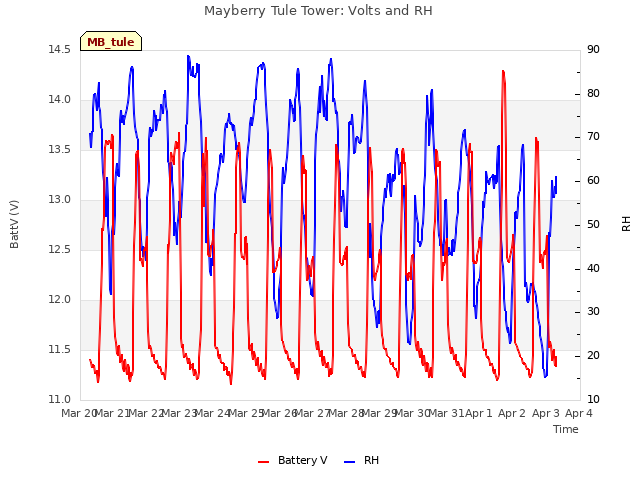
Task: Click the 11.5 voltage tick label
Action: (x=60, y=350)
